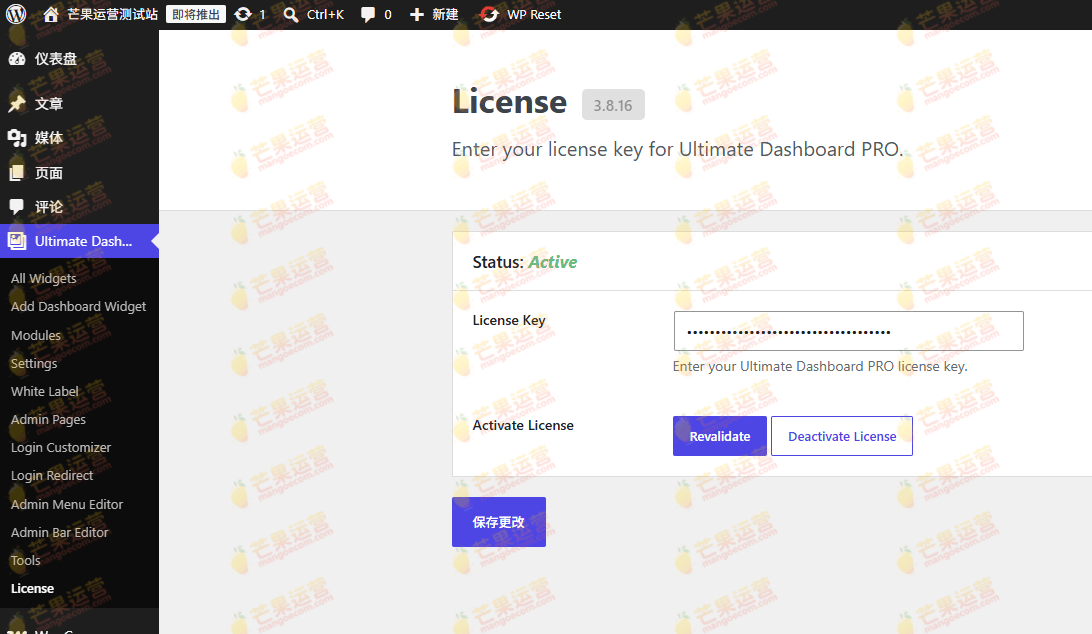Click 新建 in the admin bar
This screenshot has height=634, width=1092.
coord(445,15)
